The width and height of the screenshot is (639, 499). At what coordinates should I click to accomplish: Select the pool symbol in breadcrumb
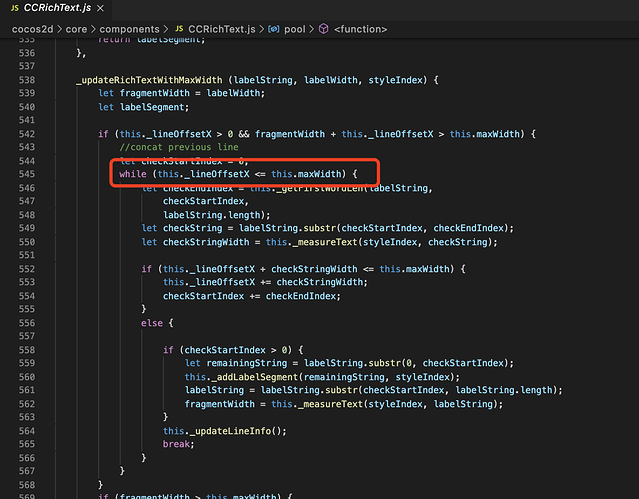[x=295, y=29]
